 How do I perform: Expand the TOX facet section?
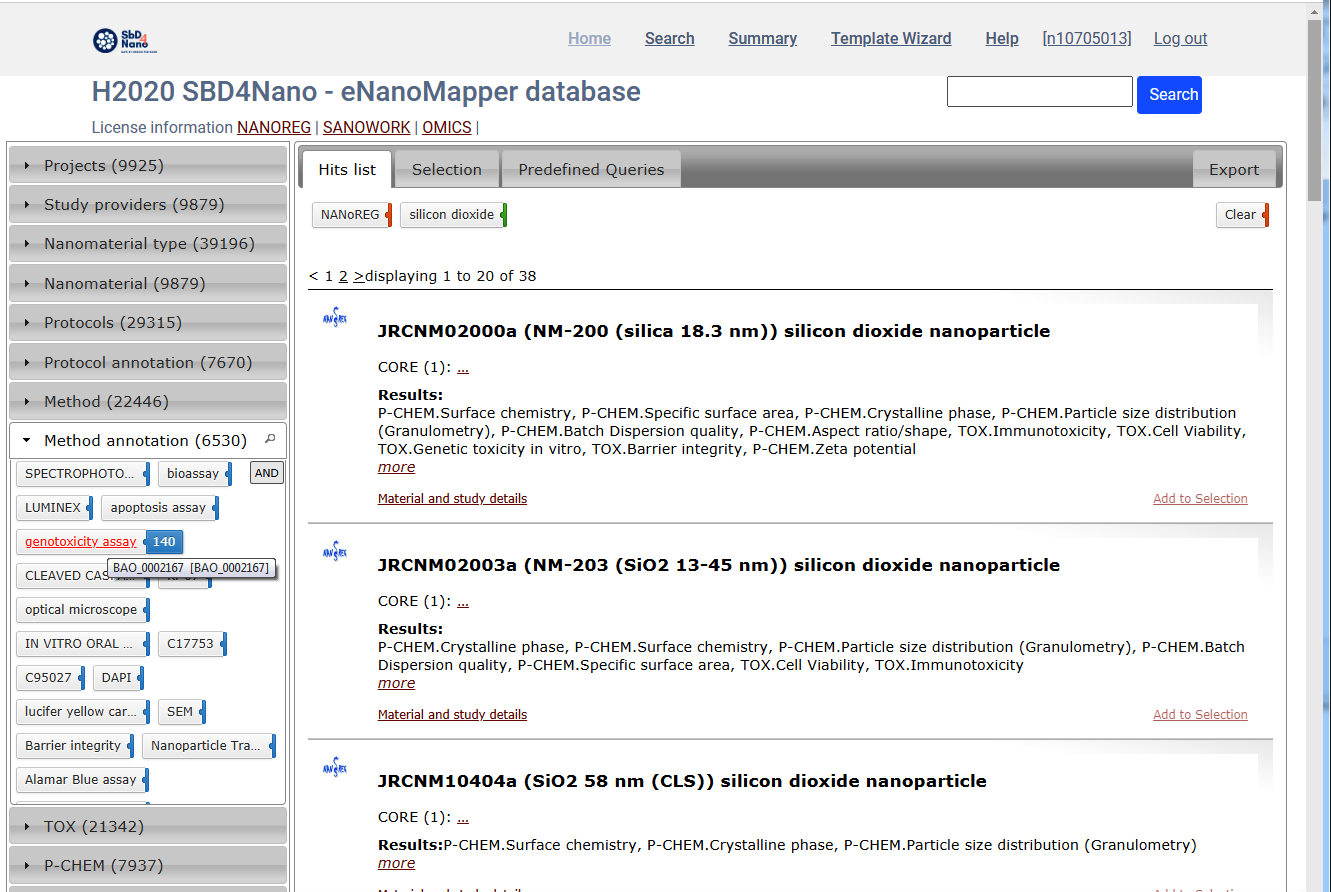[x=148, y=827]
